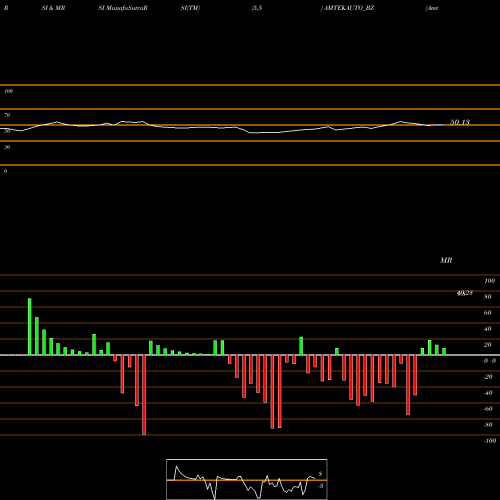Click the 'SI & MR' header text
The width and height of the screenshot is (500, 500).
coord(53,8)
